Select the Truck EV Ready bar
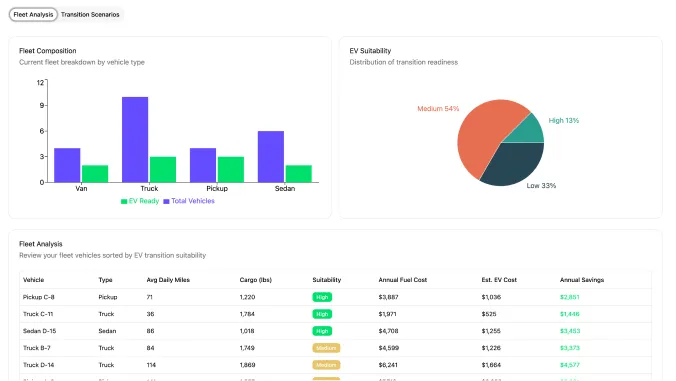Image resolution: width=676 pixels, height=381 pixels. [x=163, y=169]
